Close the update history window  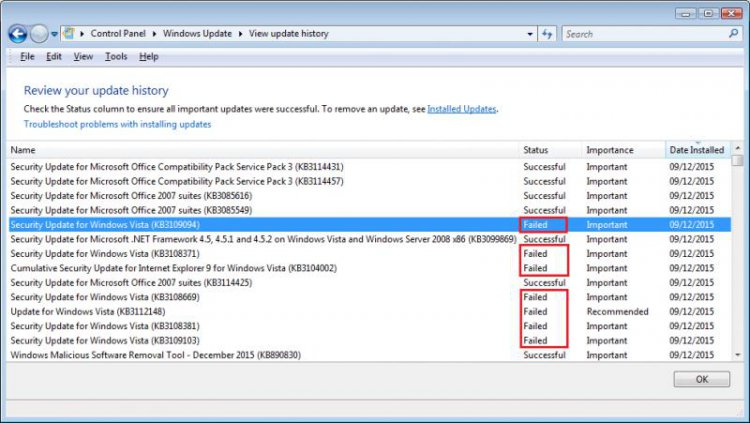732,14
